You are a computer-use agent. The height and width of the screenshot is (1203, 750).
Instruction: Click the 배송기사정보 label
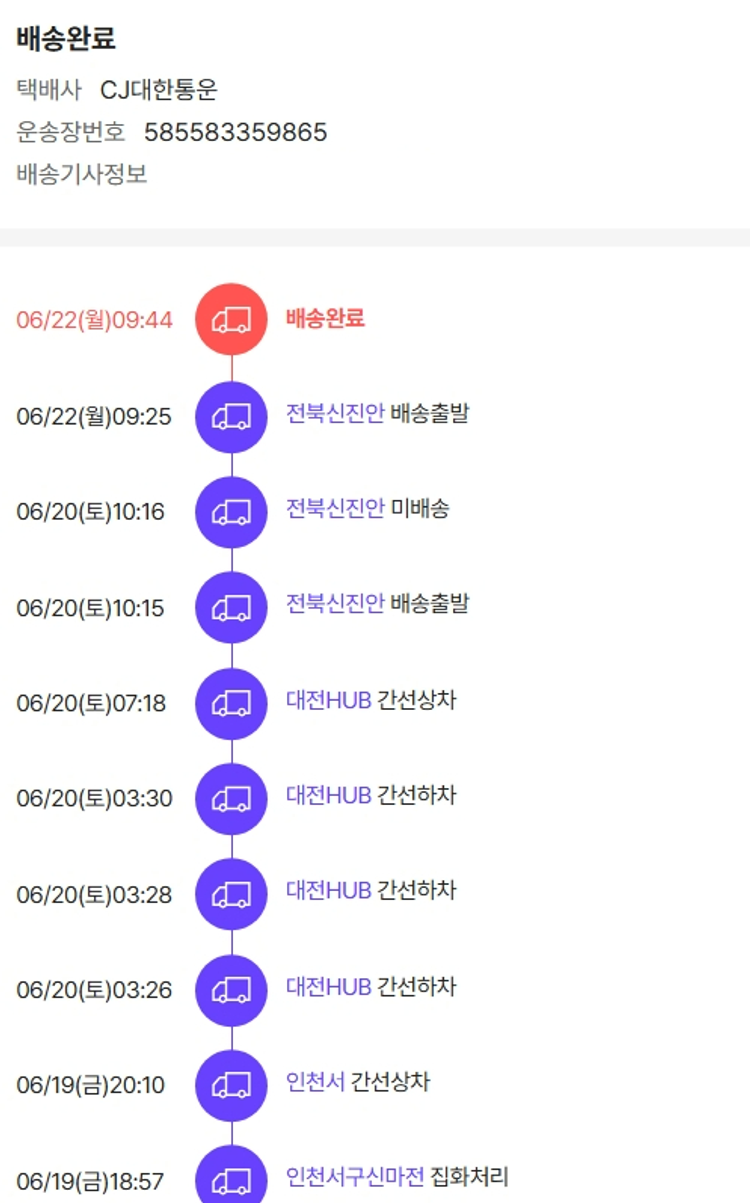coord(82,174)
